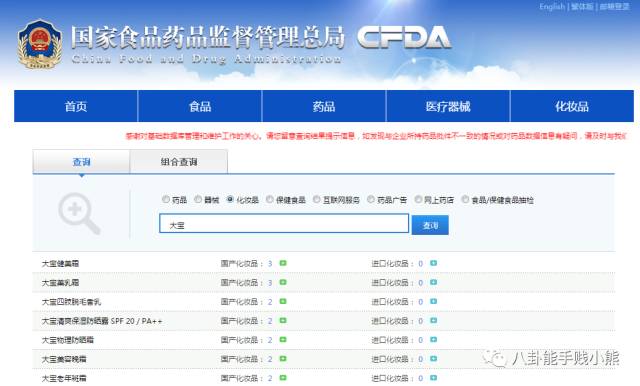
Task: Expand green plus icon in 大宝健美霜 row
Action: [283, 263]
